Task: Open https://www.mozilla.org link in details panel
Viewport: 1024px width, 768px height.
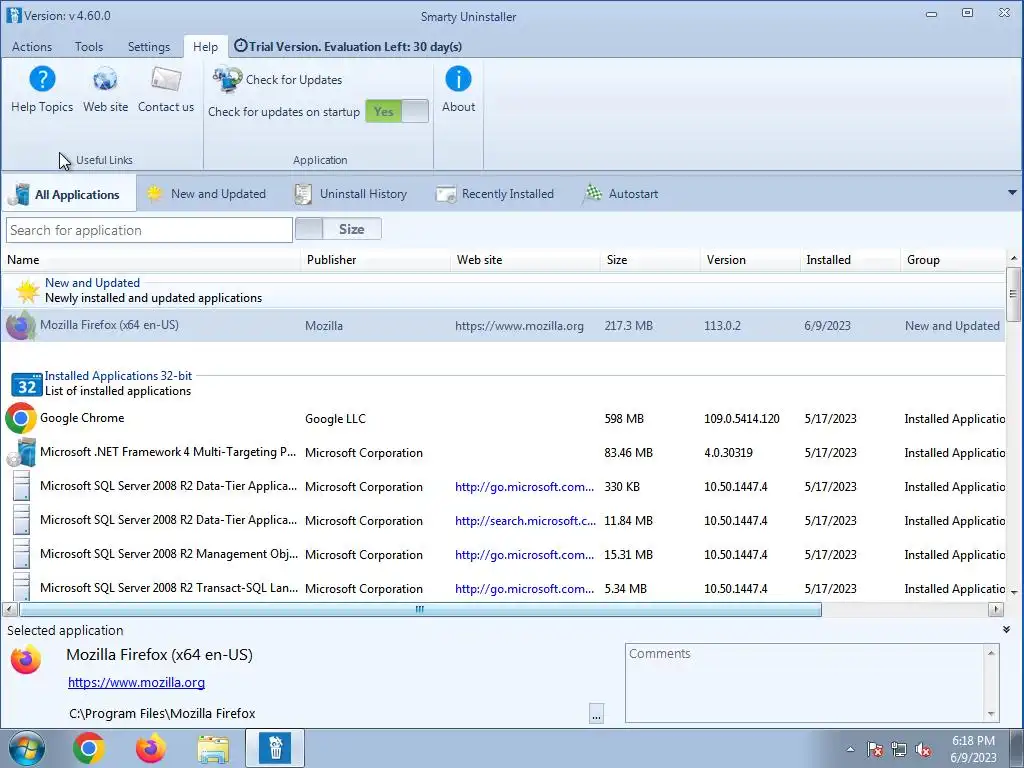Action: 136,682
